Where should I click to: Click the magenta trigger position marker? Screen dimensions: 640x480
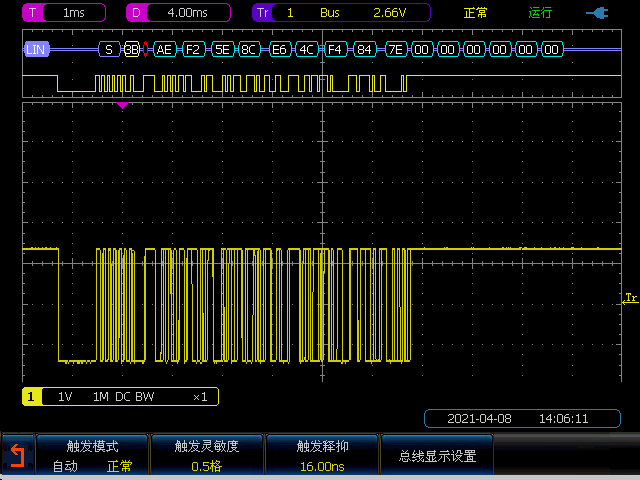coord(122,105)
